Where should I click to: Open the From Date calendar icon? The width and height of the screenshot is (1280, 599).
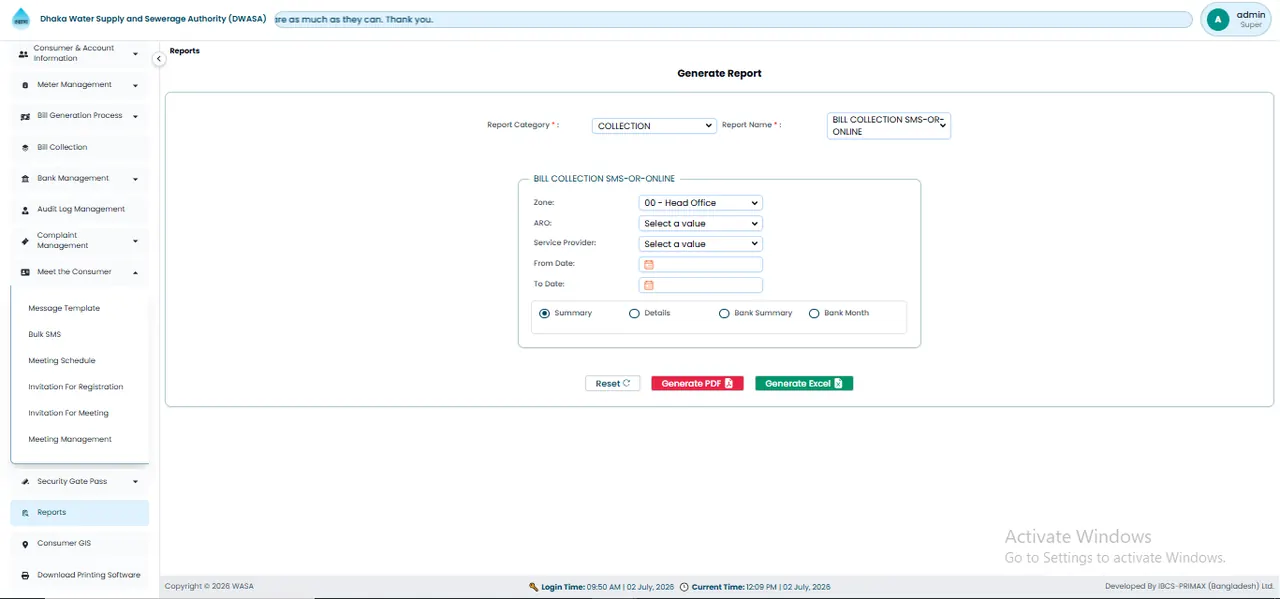click(x=648, y=265)
